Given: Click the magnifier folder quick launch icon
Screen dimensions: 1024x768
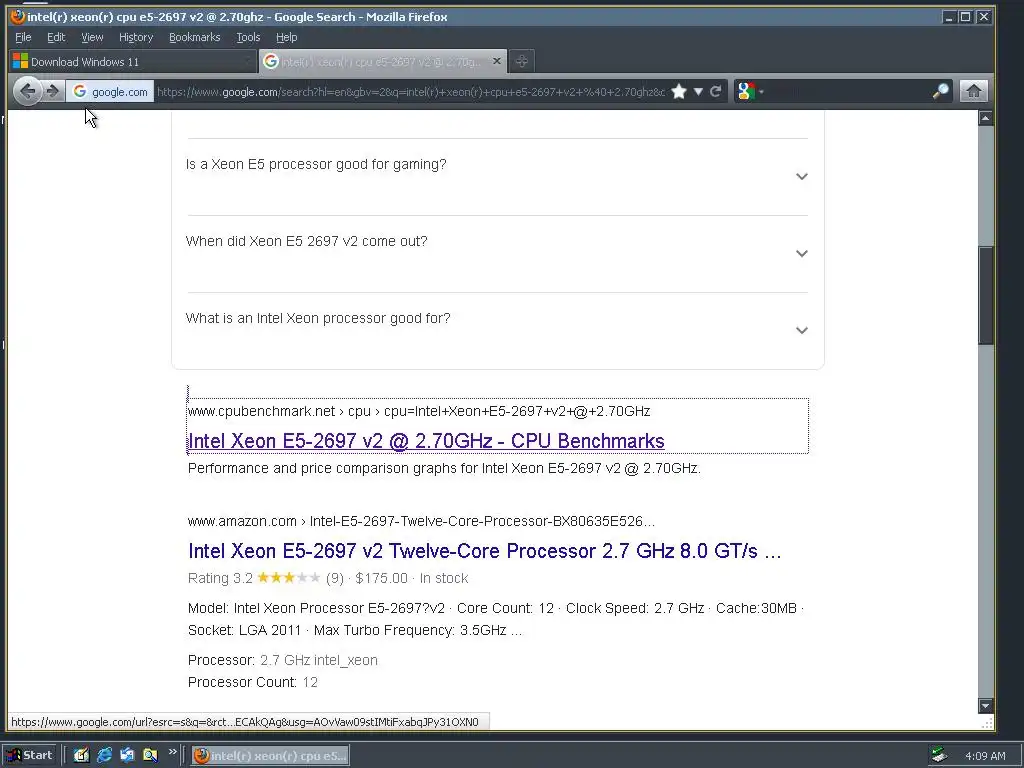Looking at the screenshot, I should tap(150, 755).
